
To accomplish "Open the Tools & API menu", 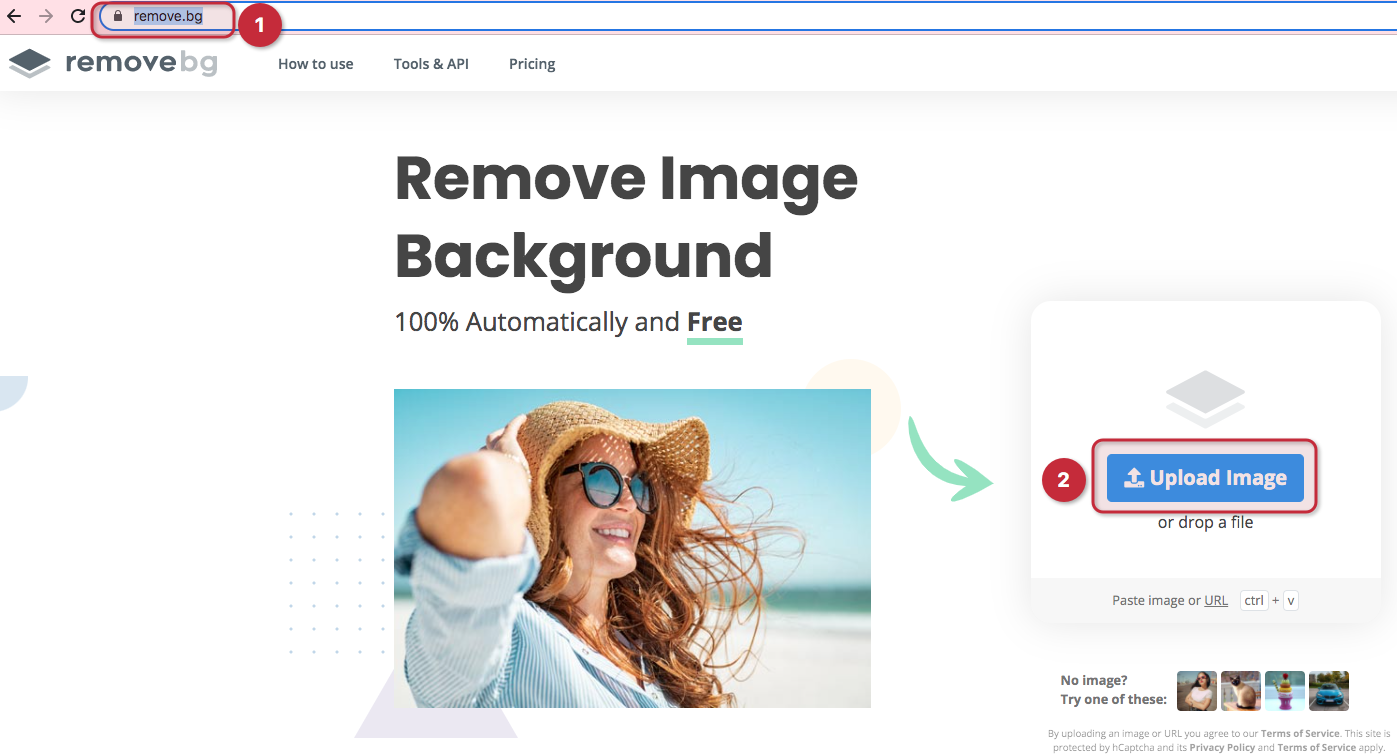I will coord(431,64).
